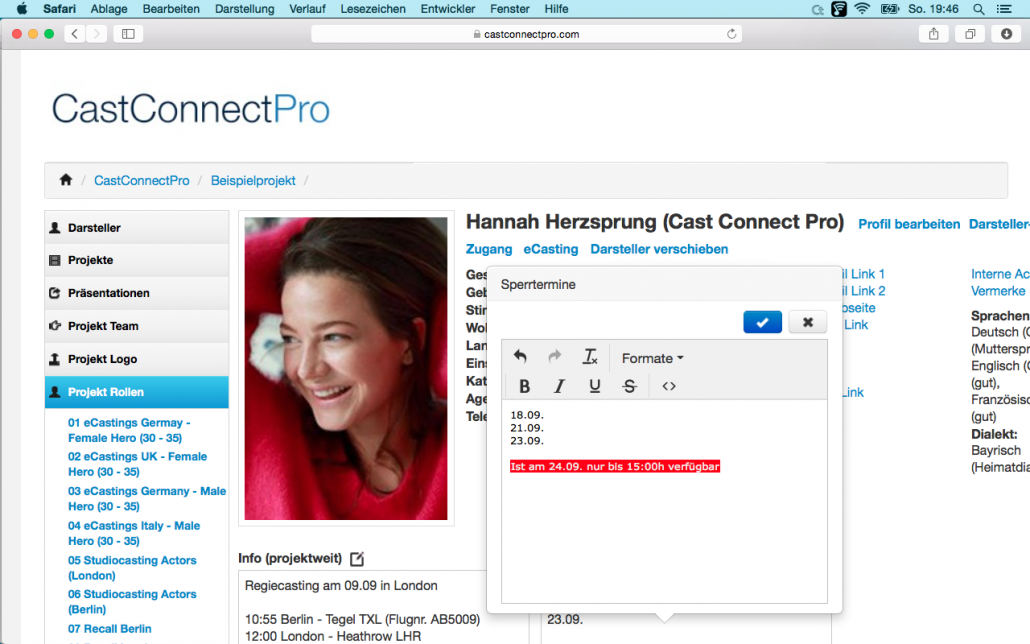Click the CastConnectPro logo
1030x644 pixels.
coord(190,109)
